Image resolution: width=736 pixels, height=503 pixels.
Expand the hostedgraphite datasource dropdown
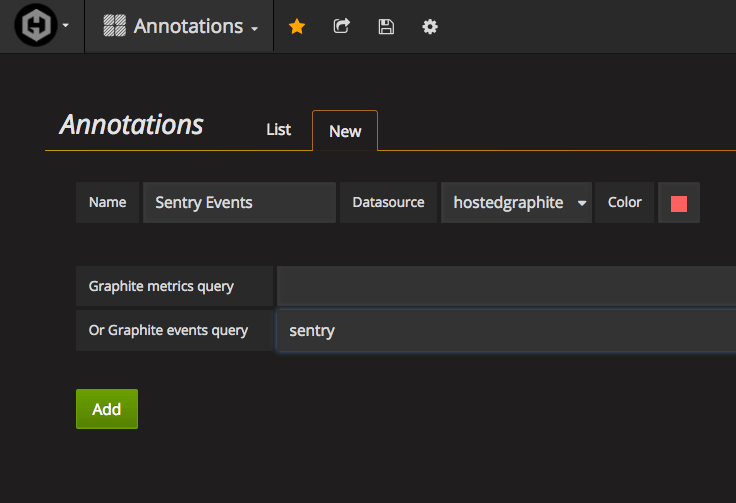tap(516, 202)
